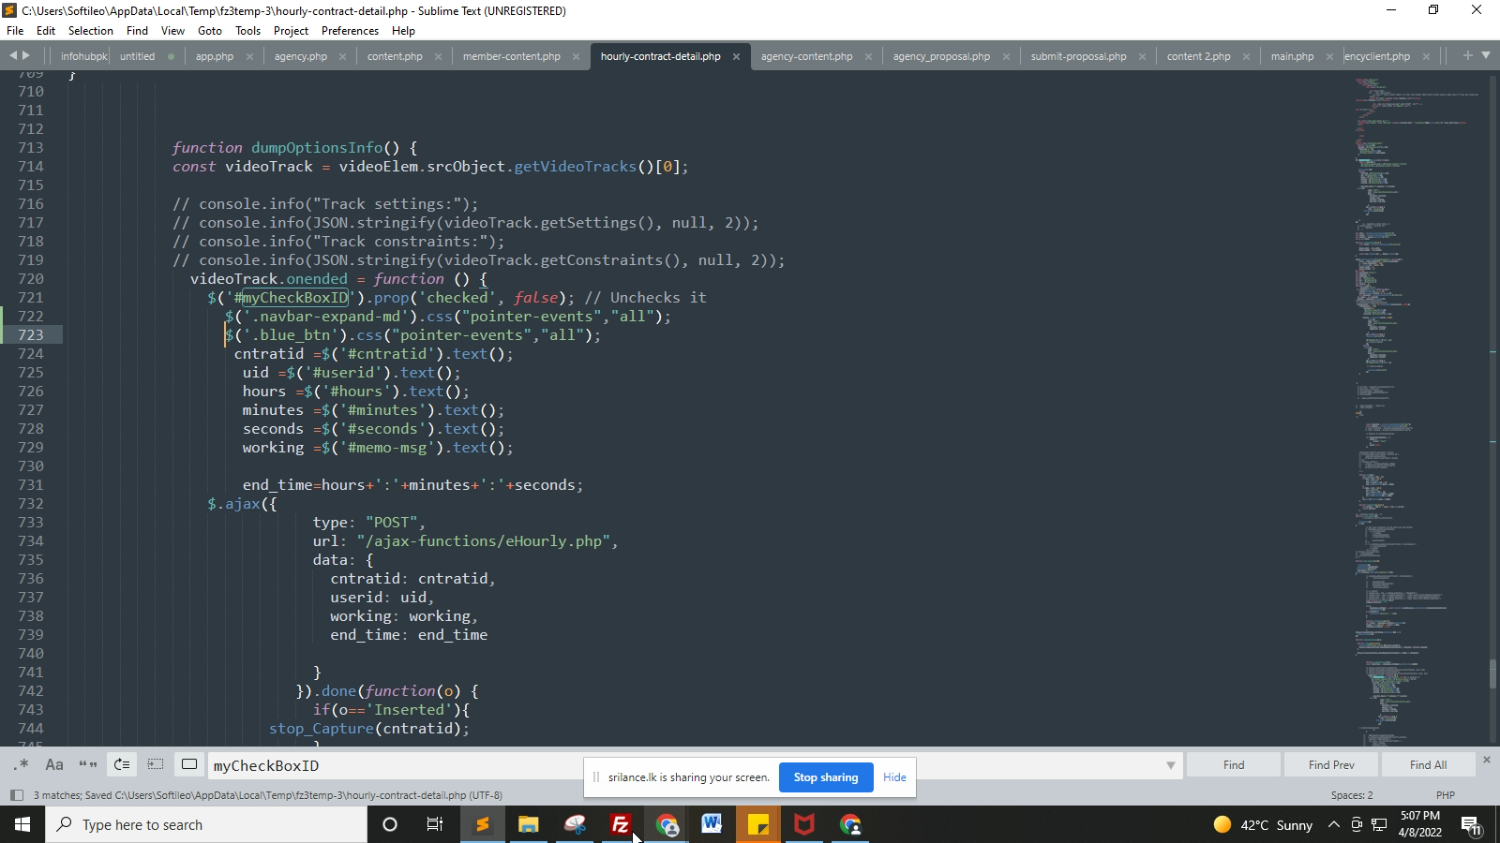The image size is (1500, 843).
Task: Click the side bar toggle icon in status bar
Action: [16, 795]
